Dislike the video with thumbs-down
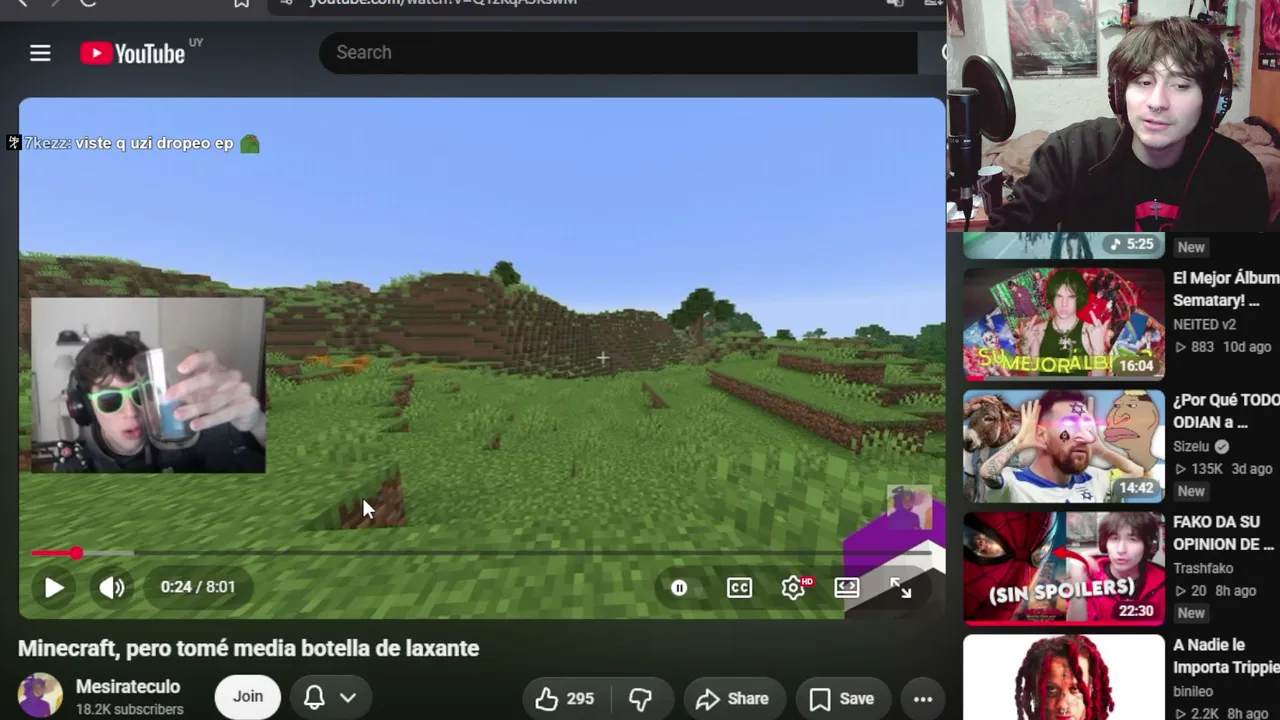This screenshot has height=720, width=1280. point(640,699)
